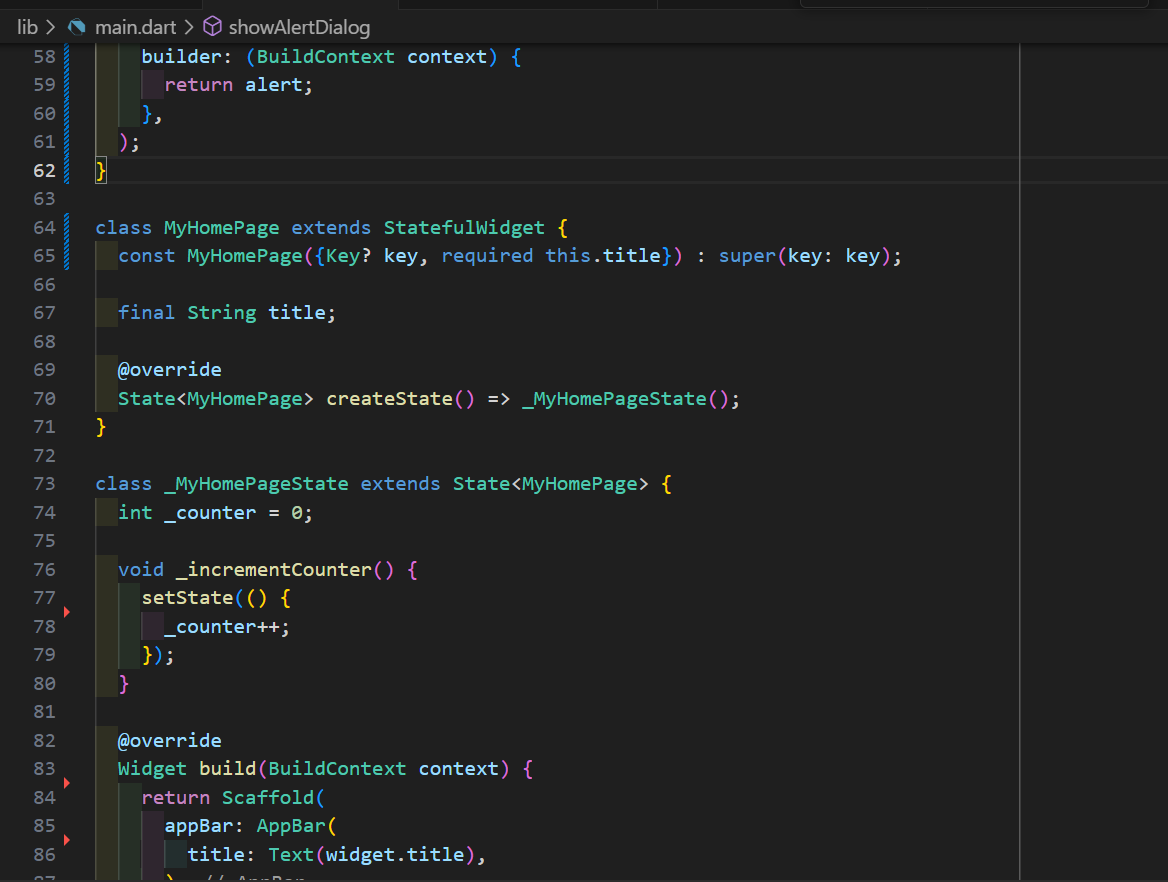Set a breakpoint in the gutter of line 76
Screen dimensions: 1168x882
(68, 569)
